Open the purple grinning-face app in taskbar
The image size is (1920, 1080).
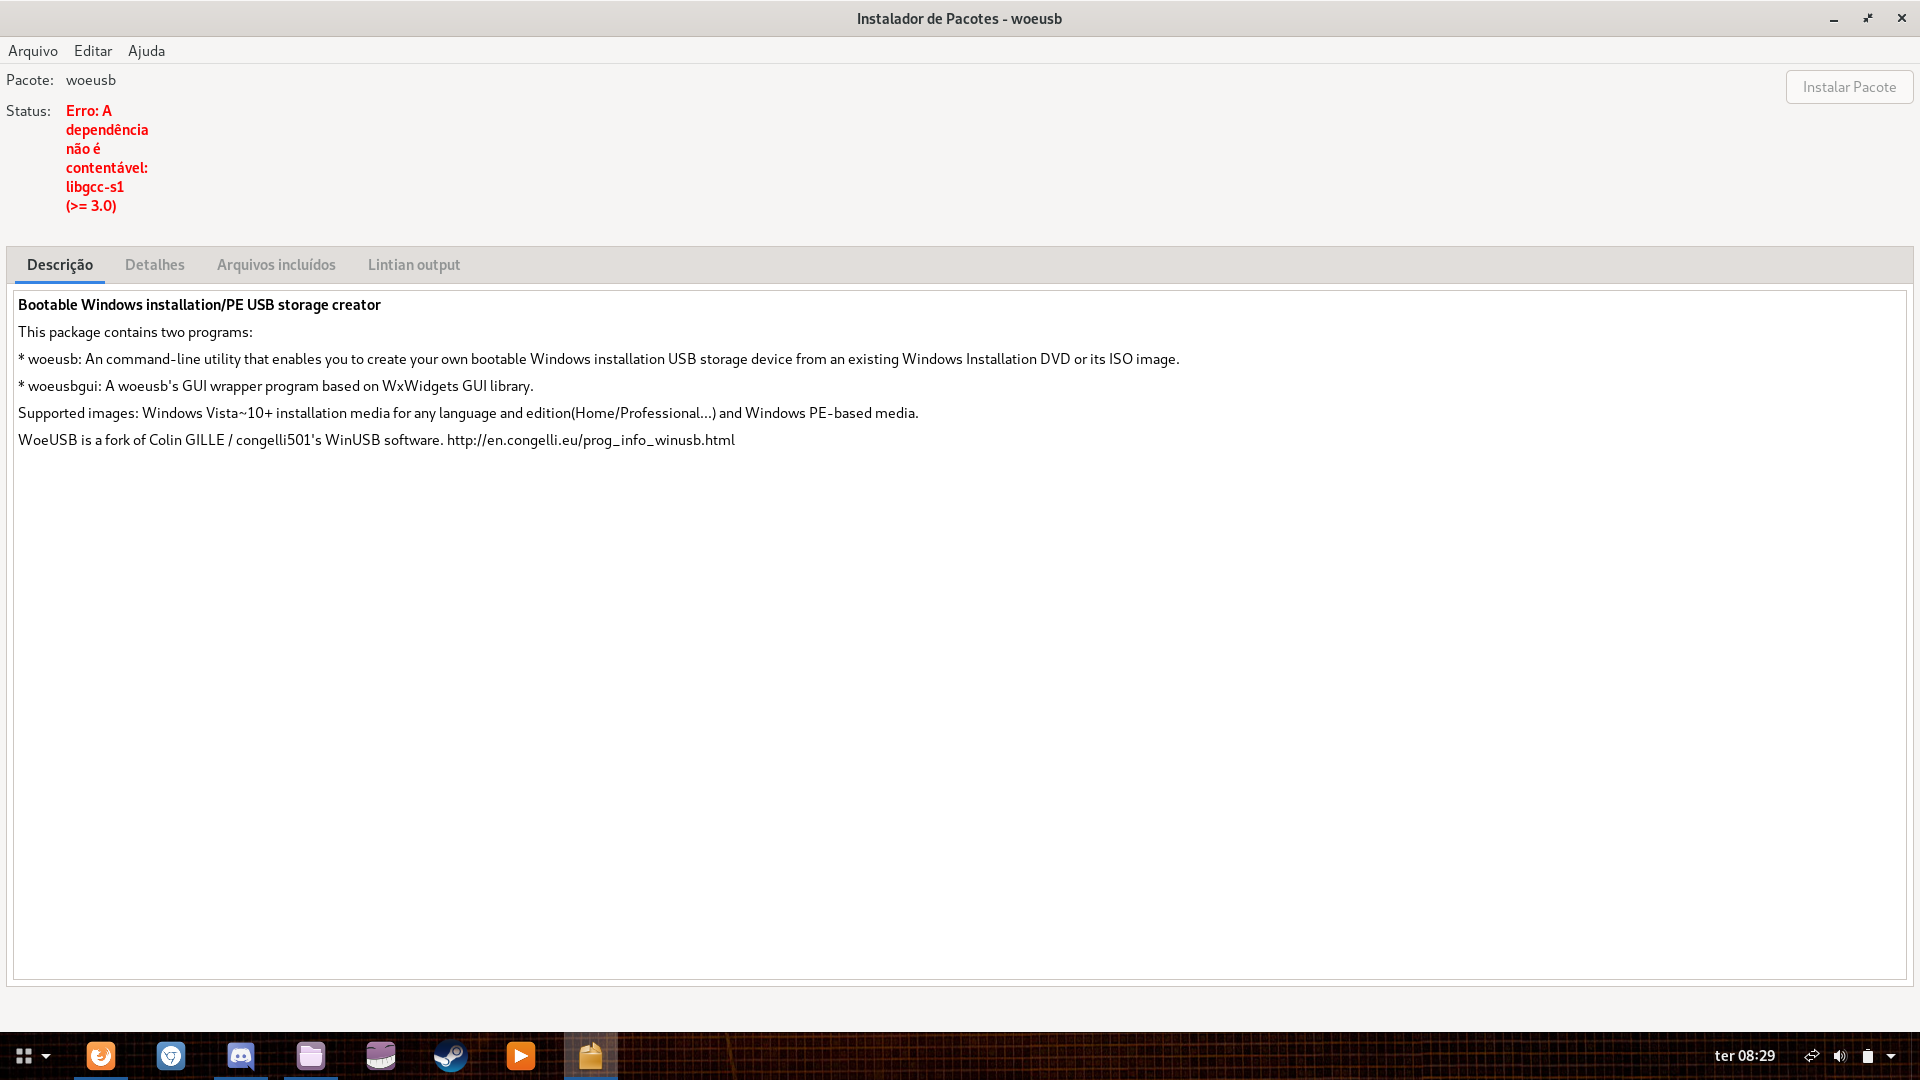[381, 1056]
